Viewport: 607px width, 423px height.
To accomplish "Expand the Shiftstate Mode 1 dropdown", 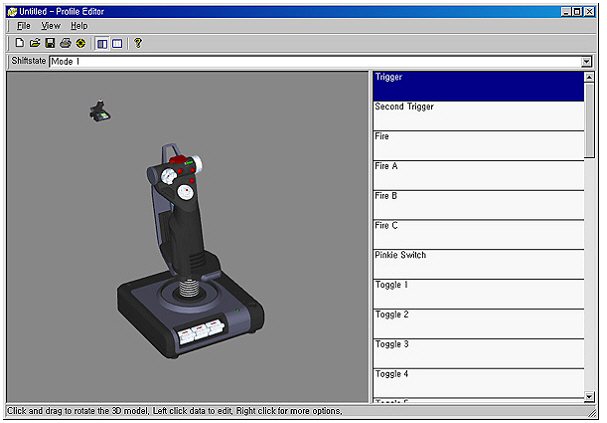I will [586, 62].
